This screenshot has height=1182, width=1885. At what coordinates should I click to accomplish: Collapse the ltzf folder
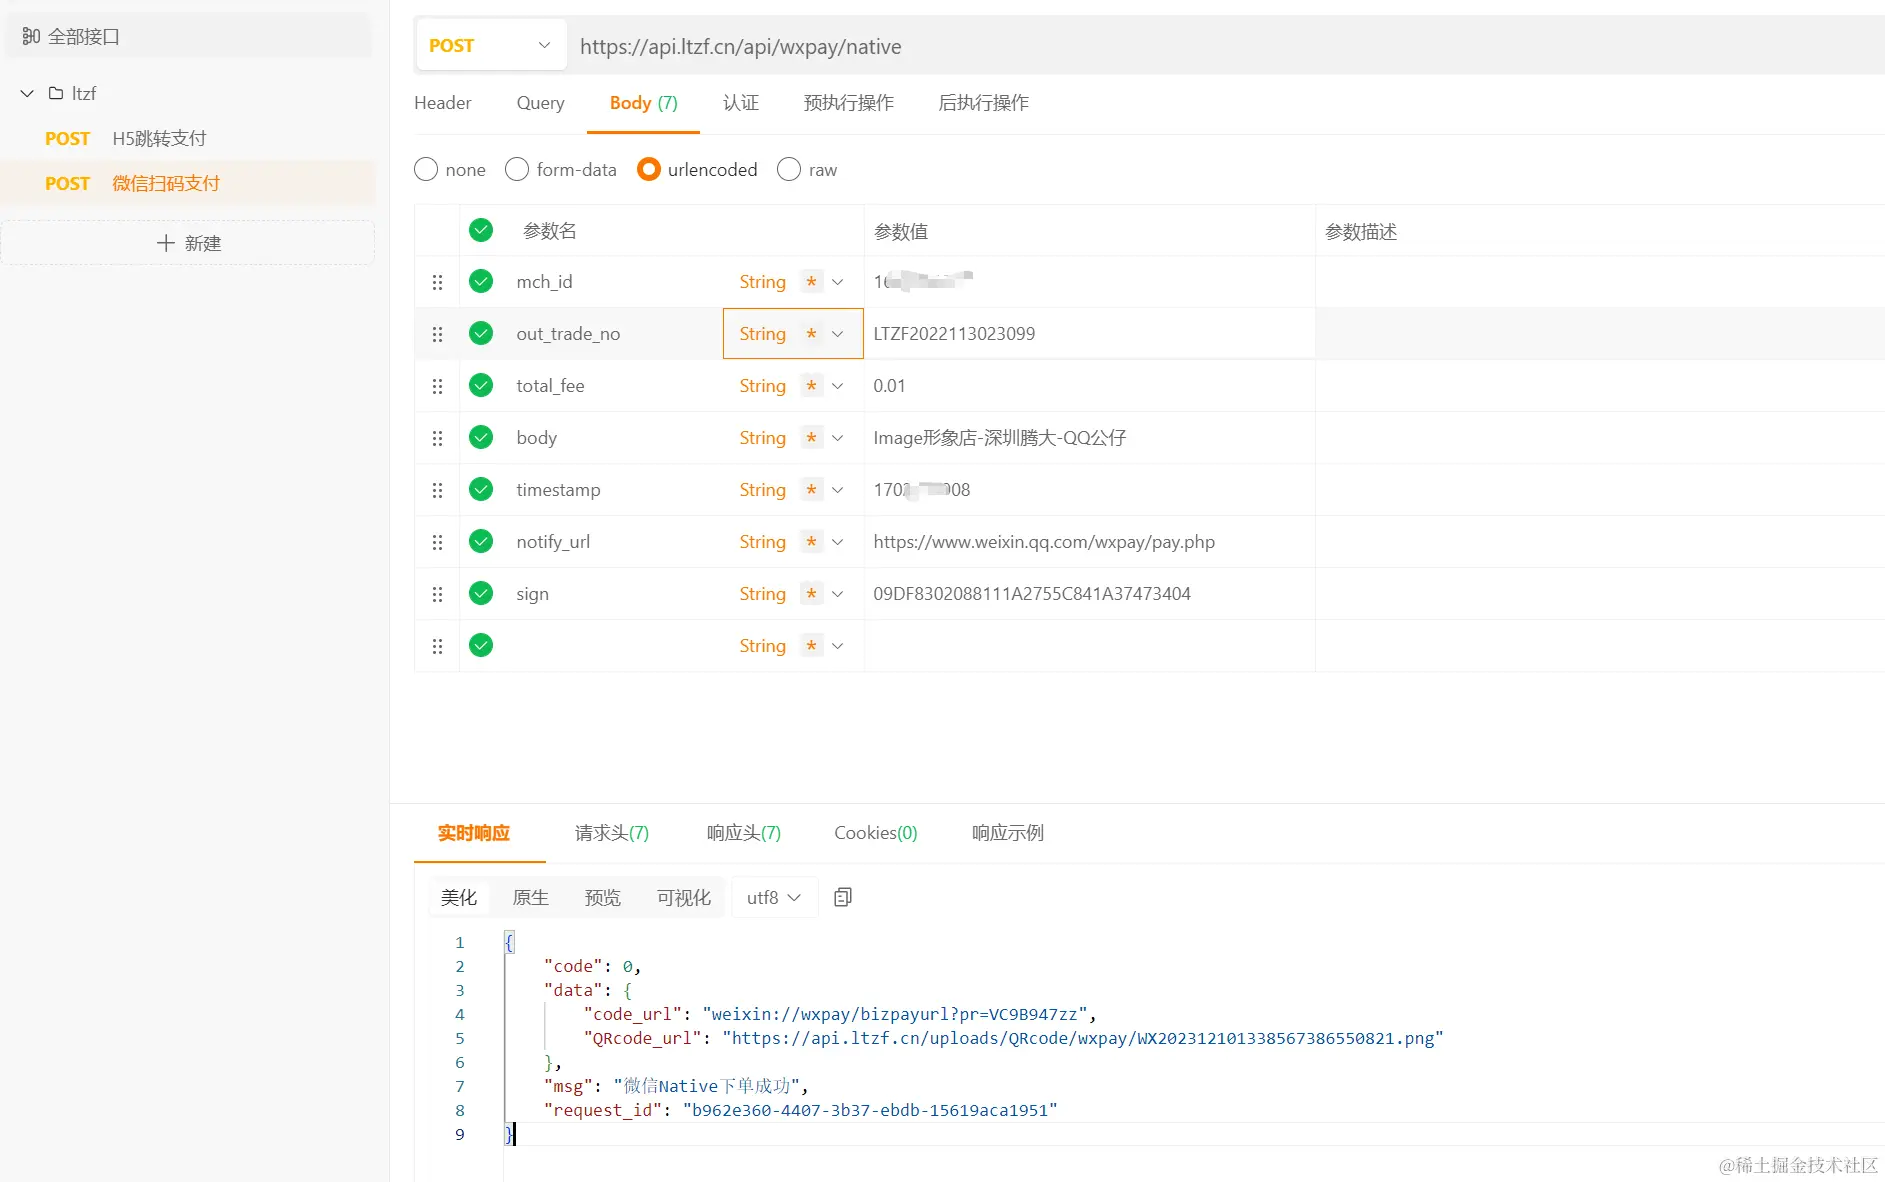pos(27,93)
